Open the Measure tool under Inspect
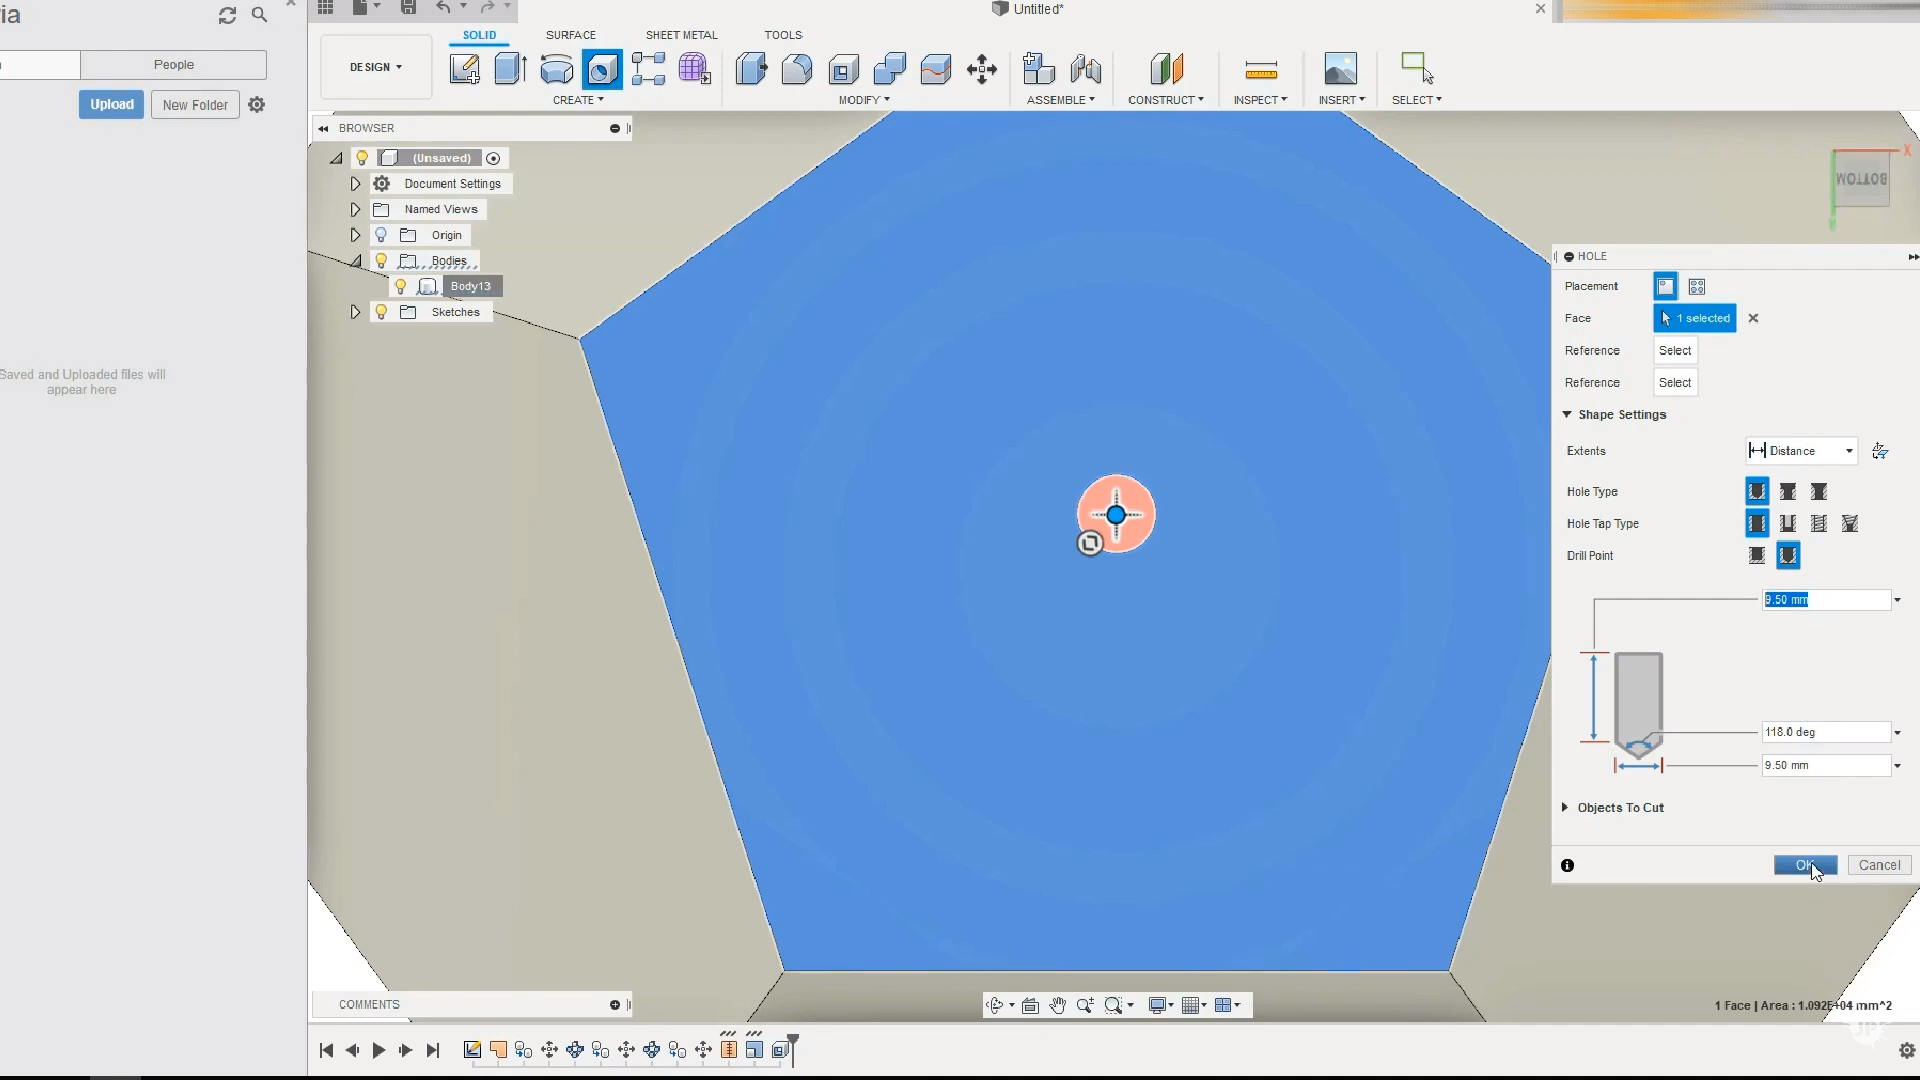1920x1080 pixels. [1260, 69]
